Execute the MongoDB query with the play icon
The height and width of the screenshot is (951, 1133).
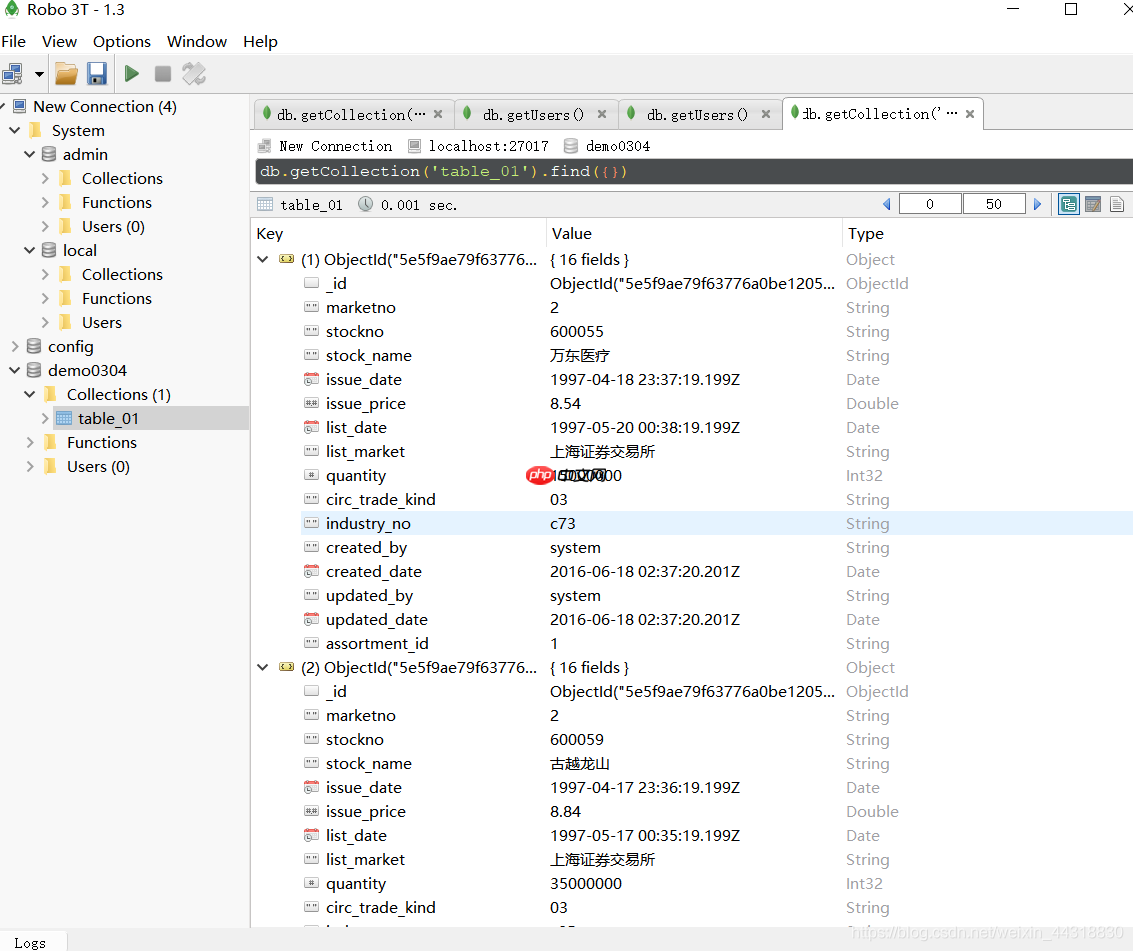click(x=131, y=73)
